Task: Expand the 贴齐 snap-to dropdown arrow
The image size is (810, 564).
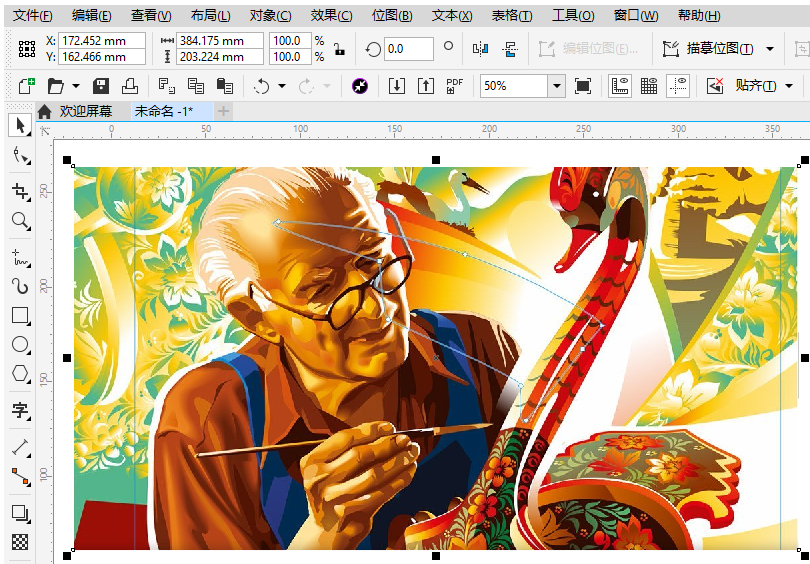Action: [x=789, y=86]
